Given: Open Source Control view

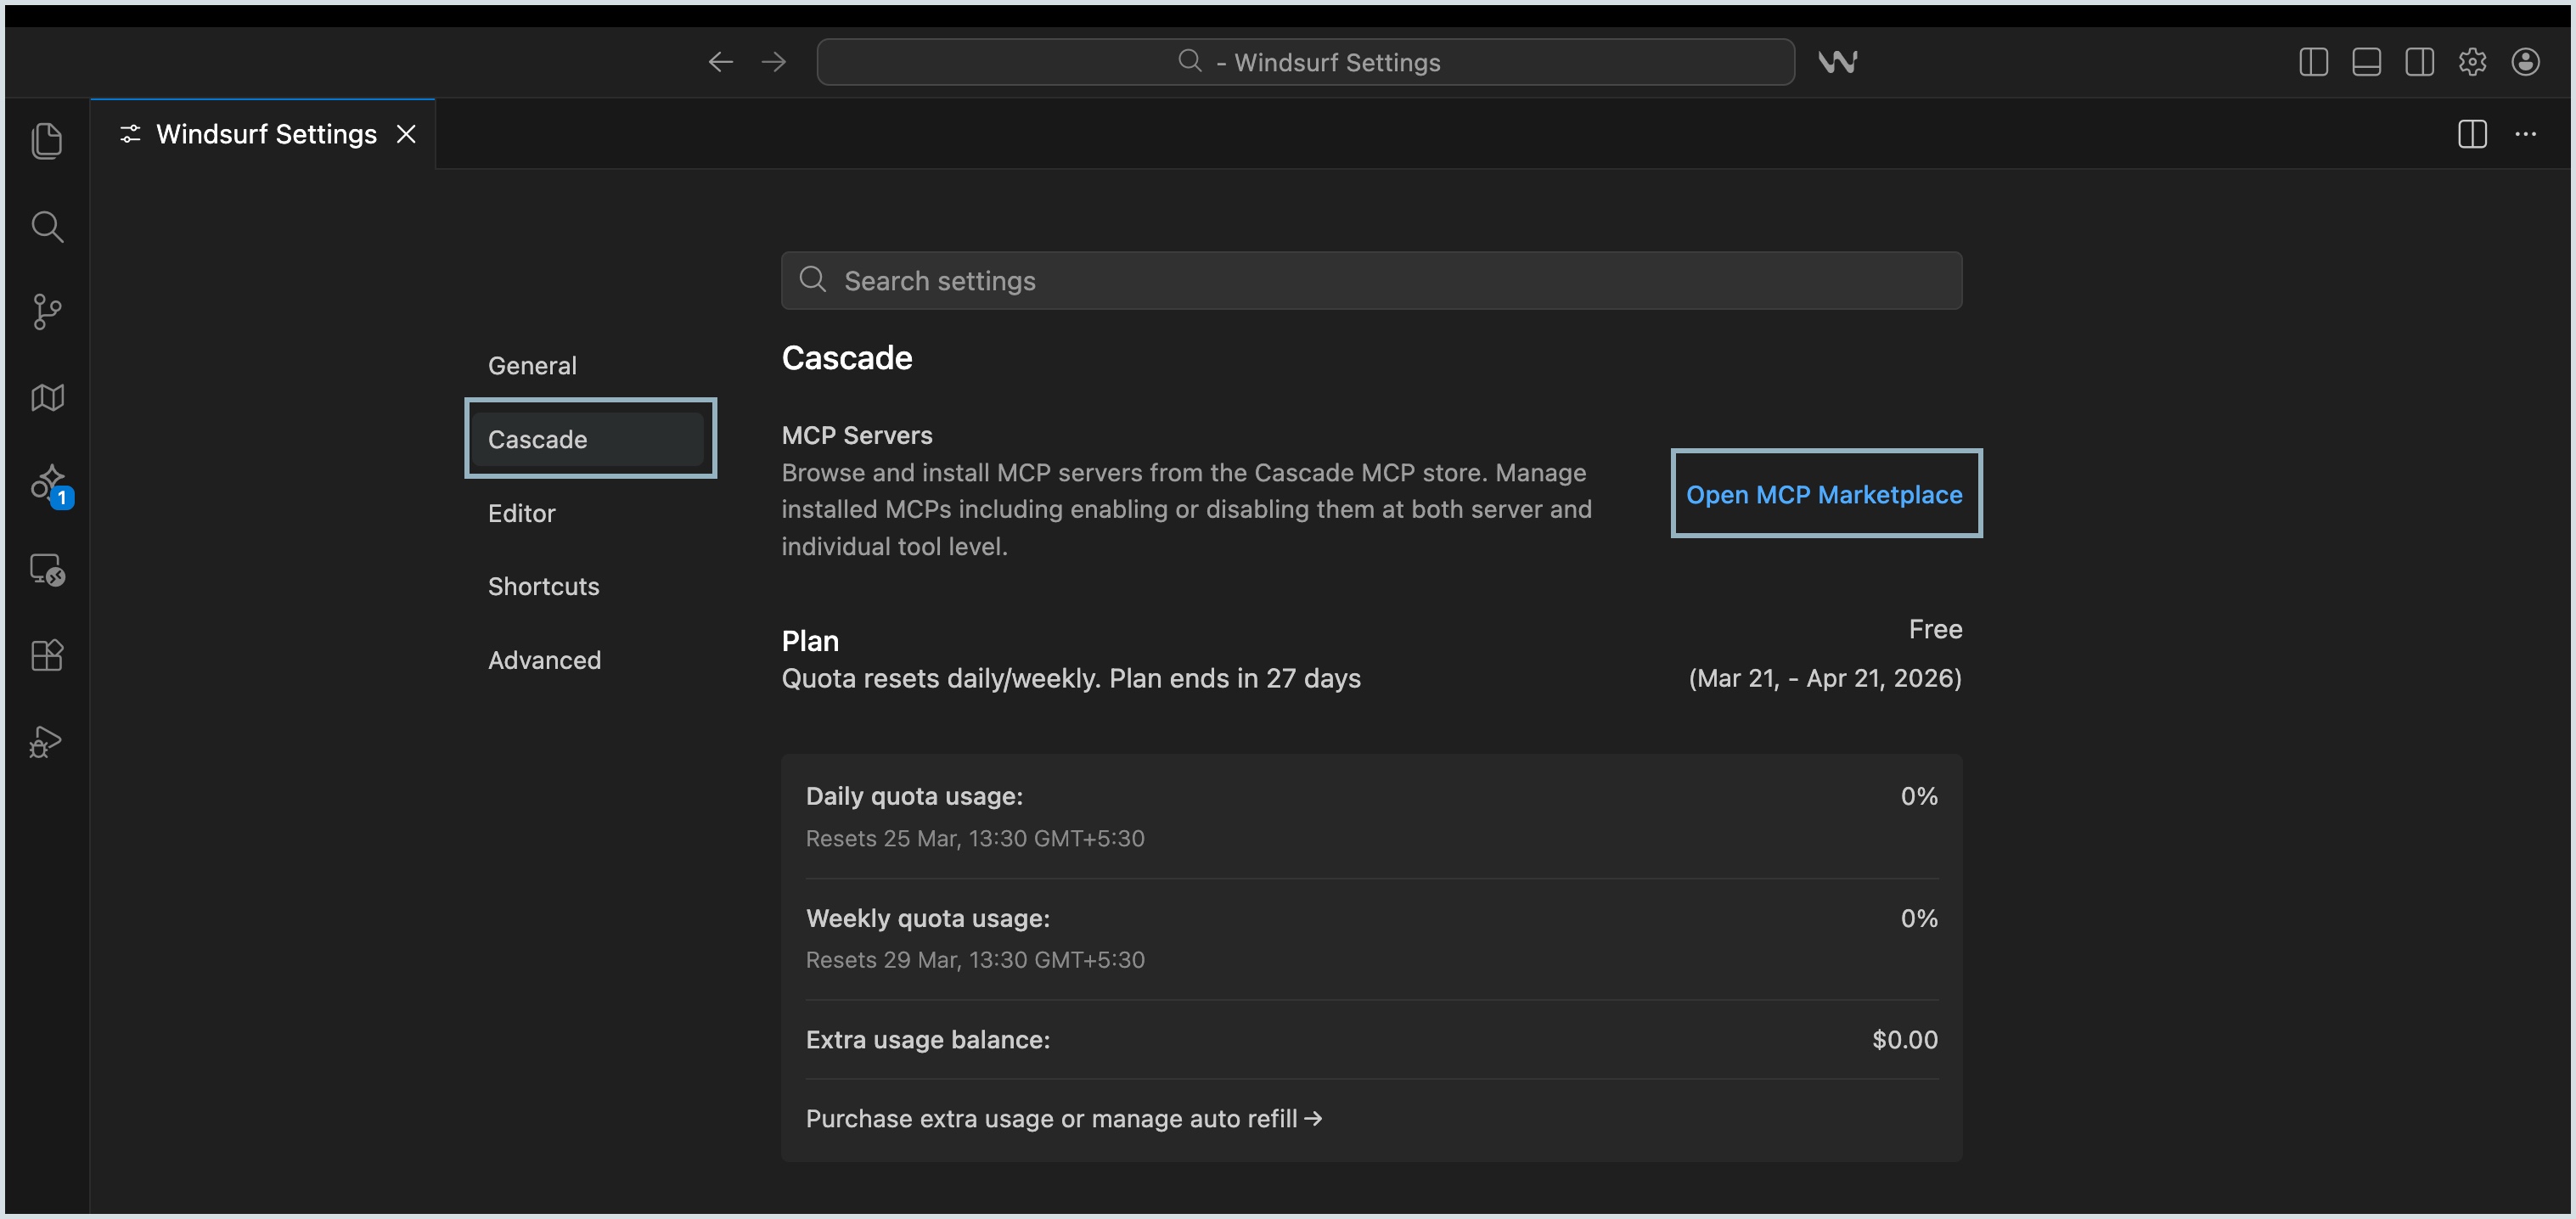Looking at the screenshot, I should 47,312.
